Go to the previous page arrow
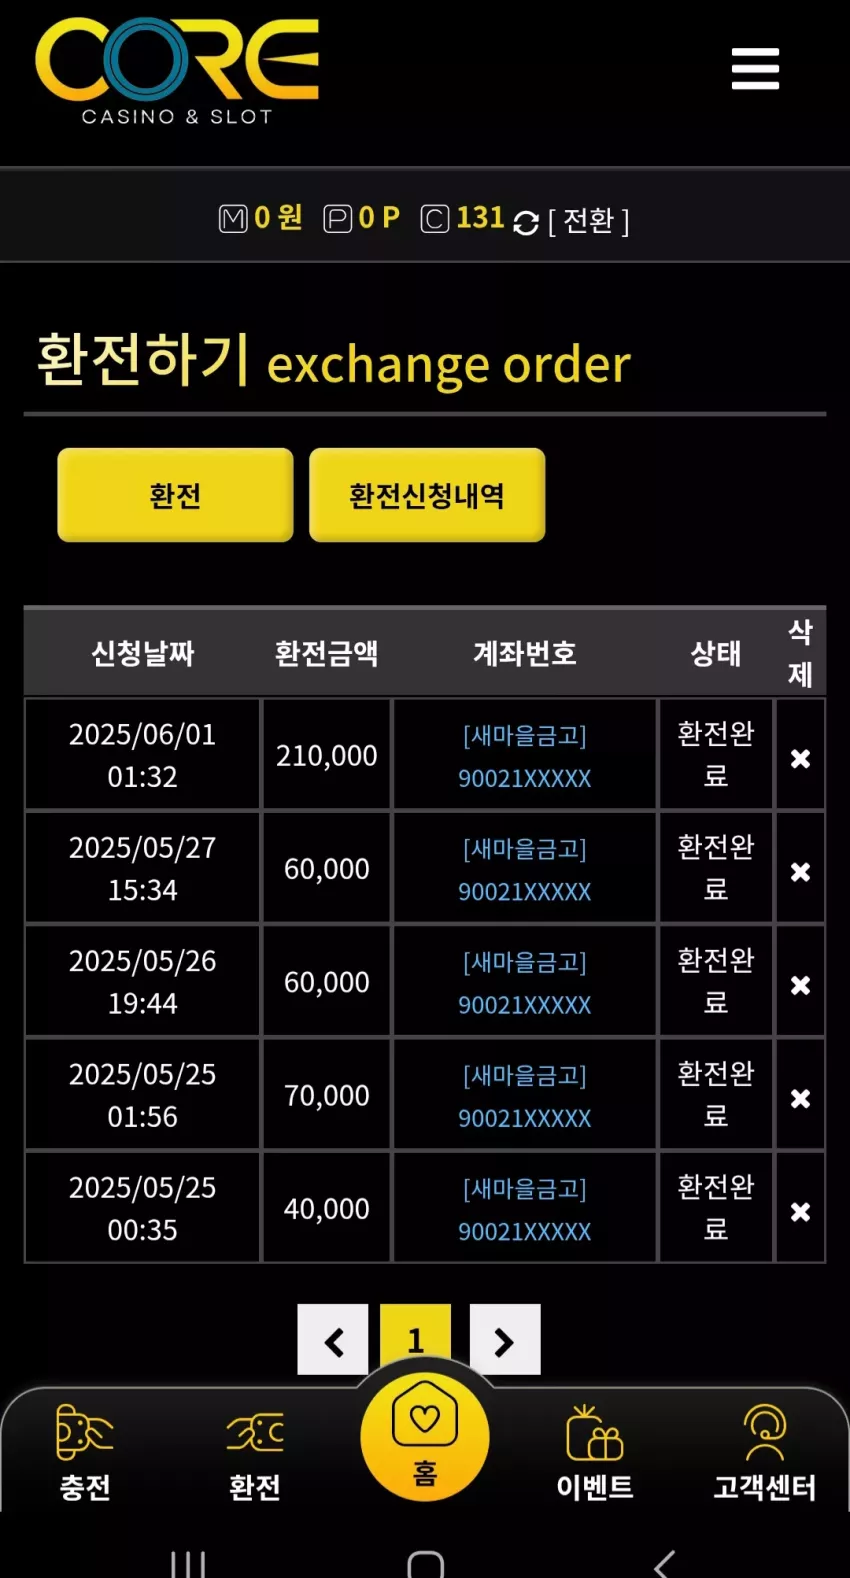 [x=333, y=1340]
